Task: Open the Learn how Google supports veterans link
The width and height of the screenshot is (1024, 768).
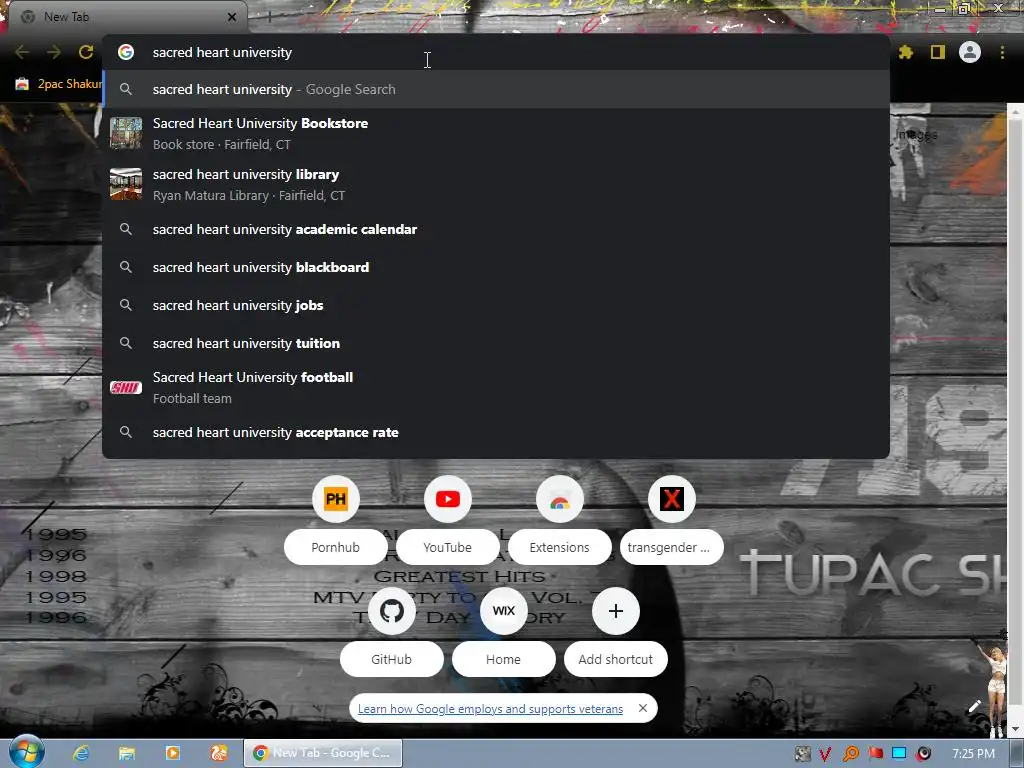Action: 490,709
